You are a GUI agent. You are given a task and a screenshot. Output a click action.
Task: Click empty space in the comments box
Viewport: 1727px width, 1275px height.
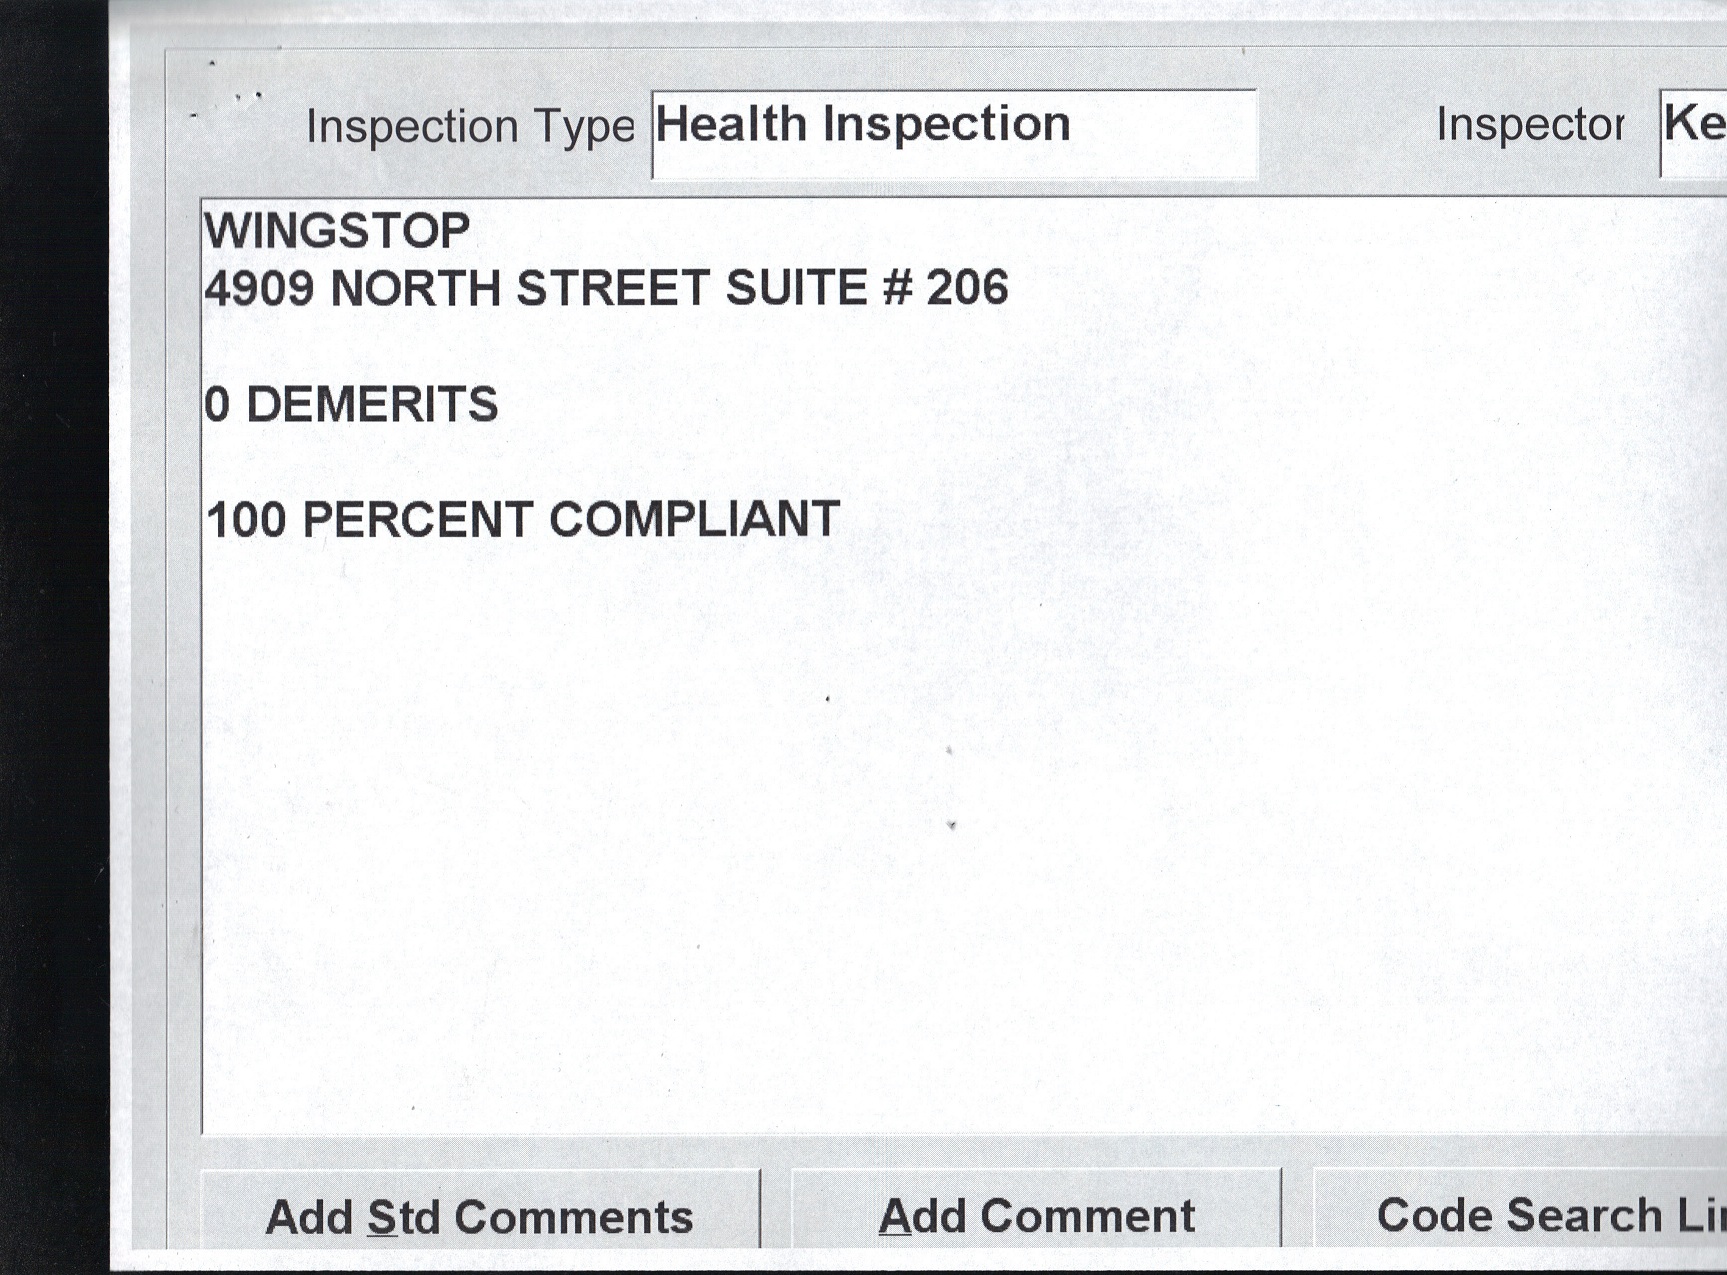(900, 850)
